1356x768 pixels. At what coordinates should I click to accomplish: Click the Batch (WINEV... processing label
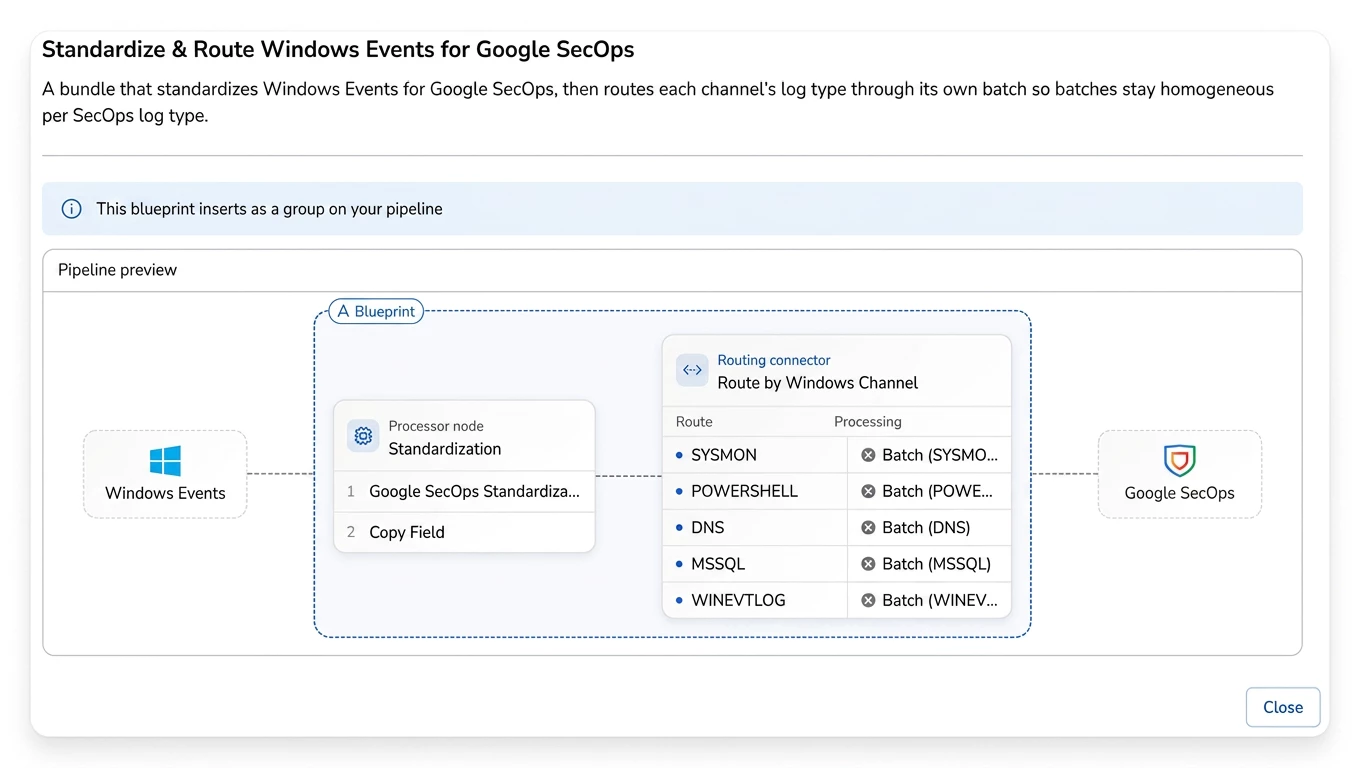point(940,600)
